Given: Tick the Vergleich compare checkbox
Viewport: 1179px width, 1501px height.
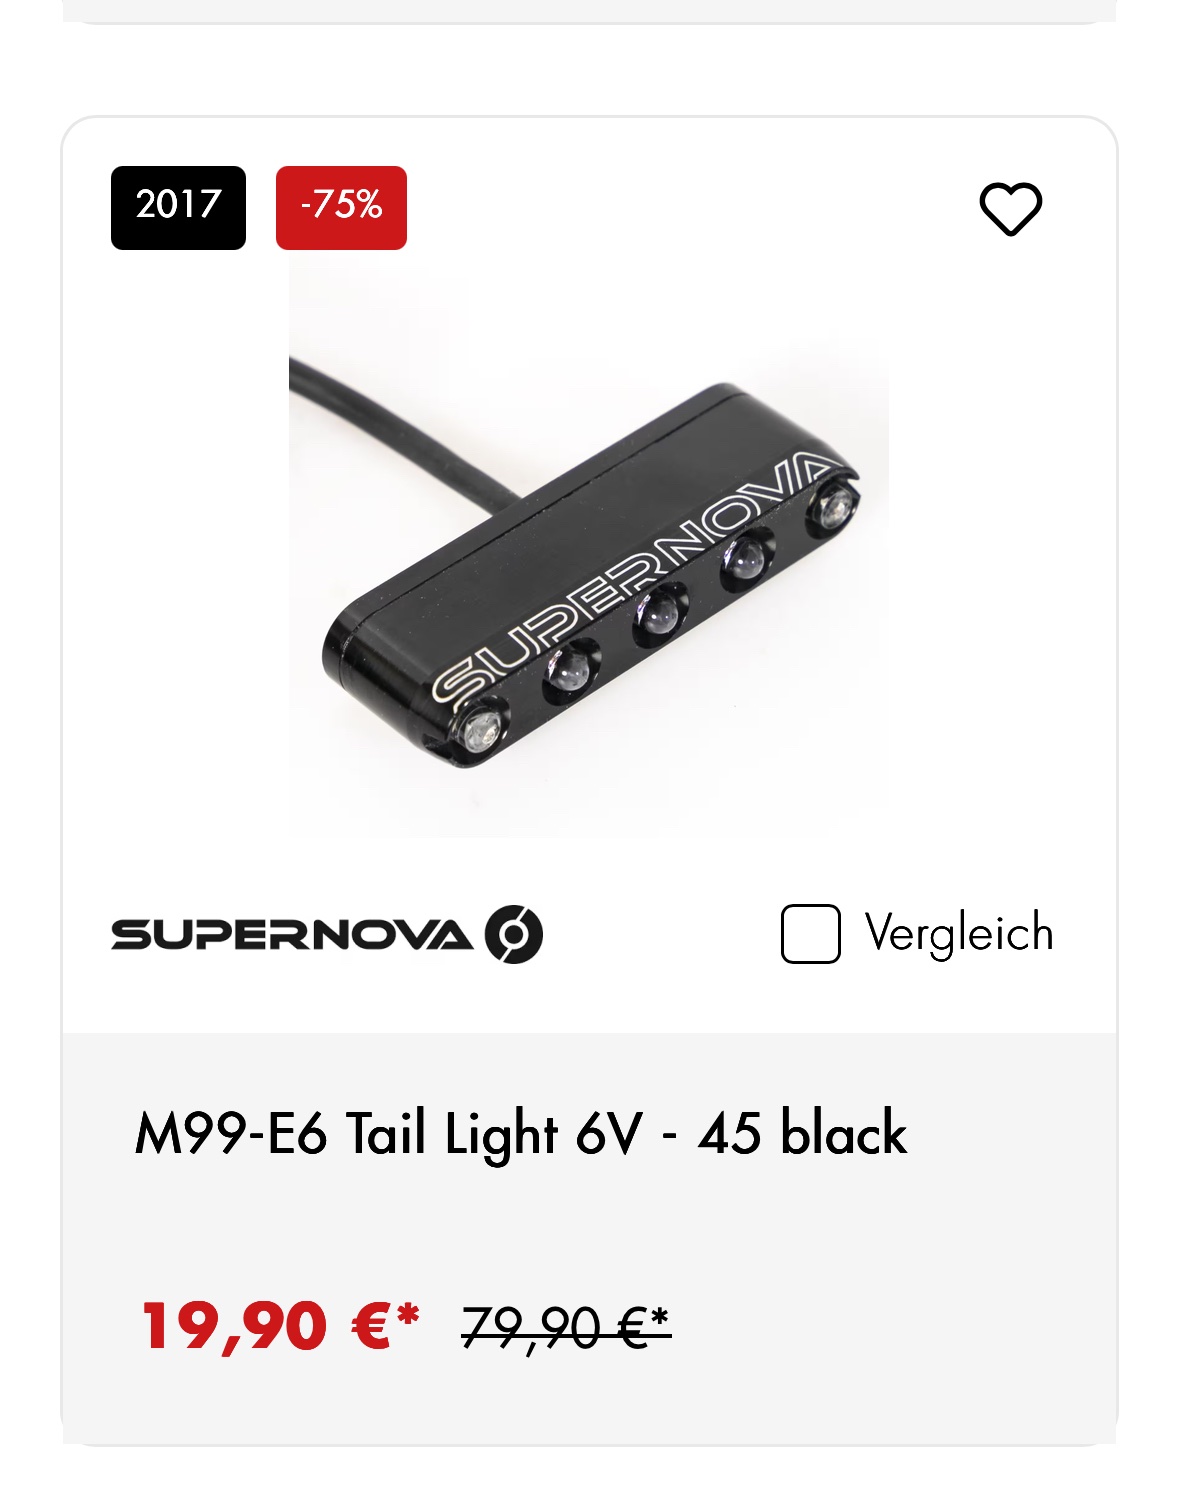Looking at the screenshot, I should coord(810,934).
